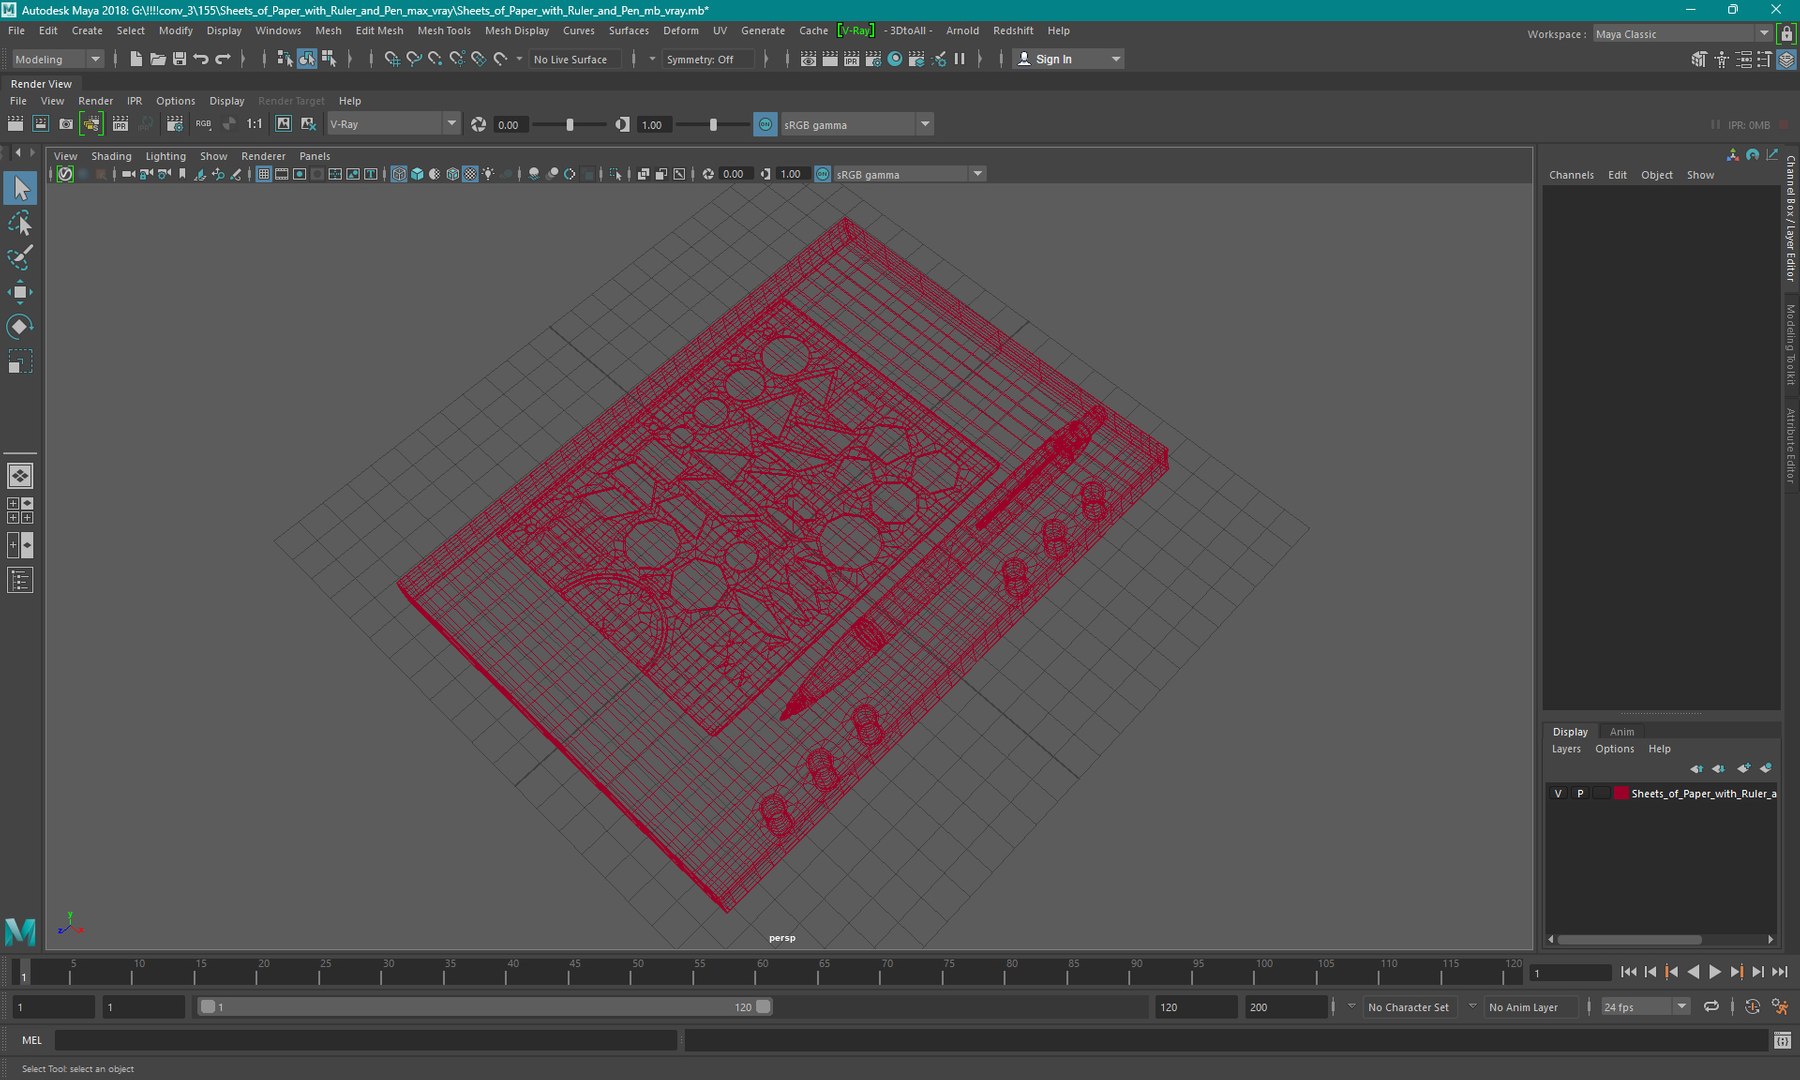Activate the Lasso selection tool
Image resolution: width=1800 pixels, height=1080 pixels.
(20, 223)
